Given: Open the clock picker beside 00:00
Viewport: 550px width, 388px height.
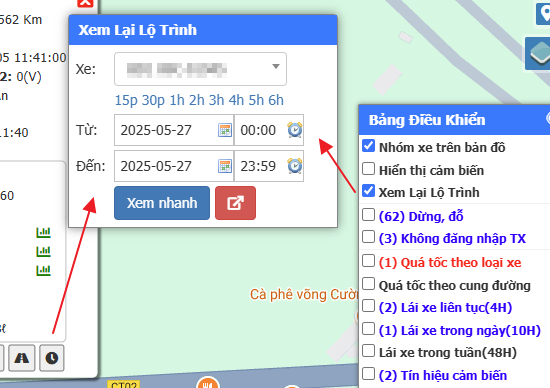Looking at the screenshot, I should point(295,130).
